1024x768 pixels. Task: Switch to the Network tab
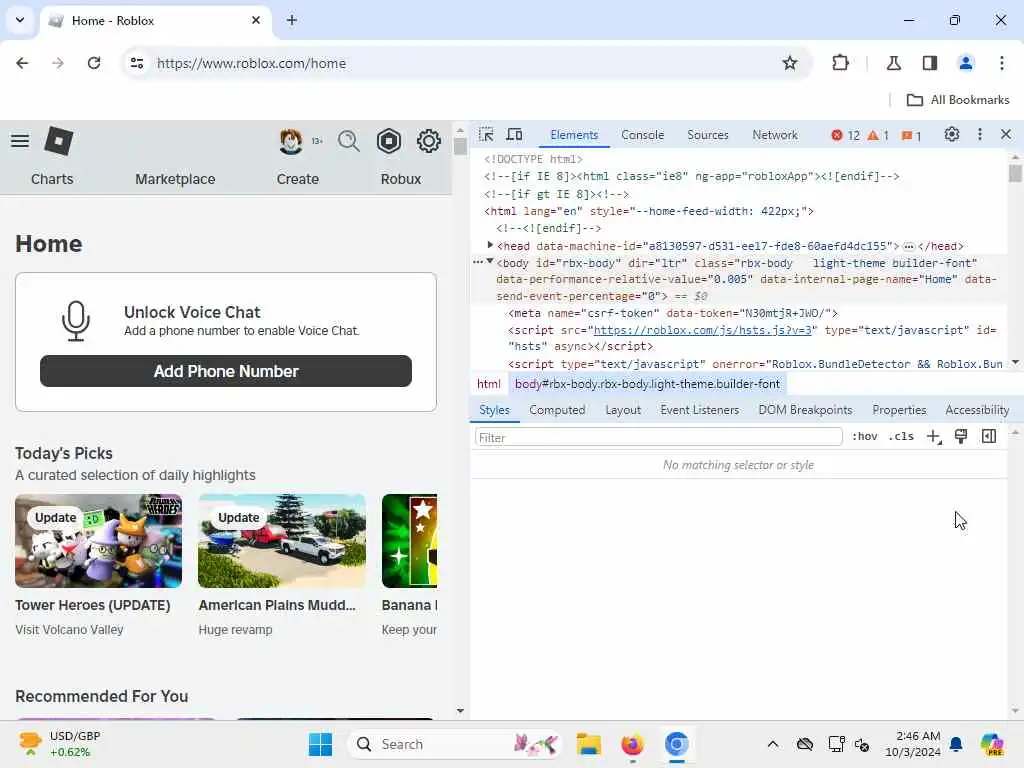click(x=775, y=135)
